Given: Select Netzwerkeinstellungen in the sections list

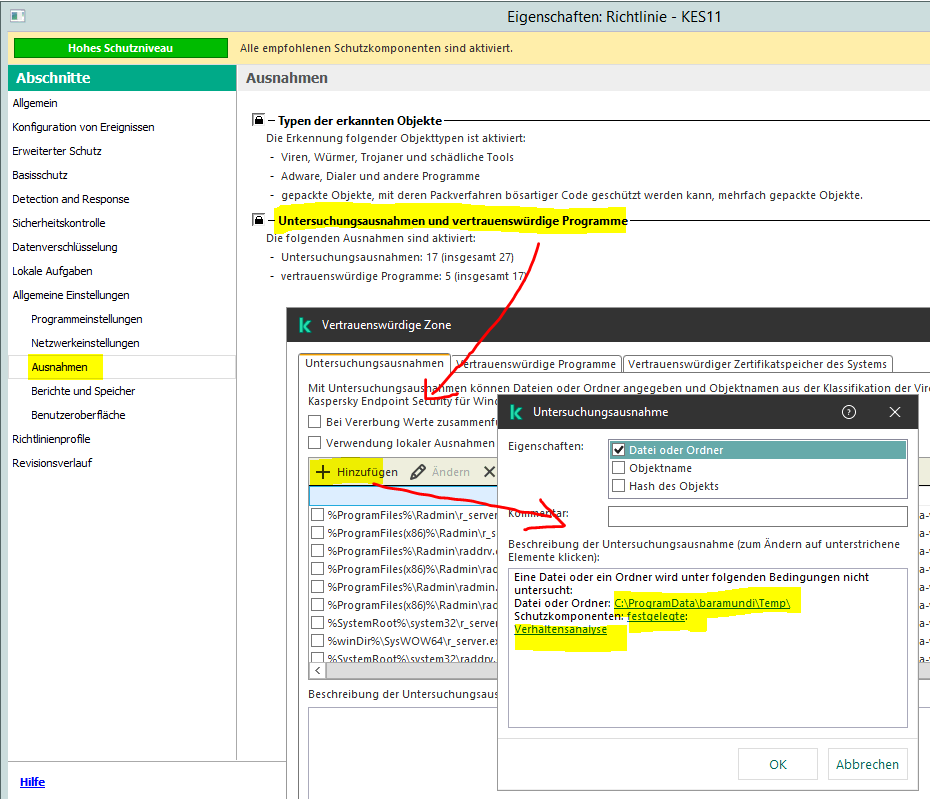Looking at the screenshot, I should click(x=85, y=343).
